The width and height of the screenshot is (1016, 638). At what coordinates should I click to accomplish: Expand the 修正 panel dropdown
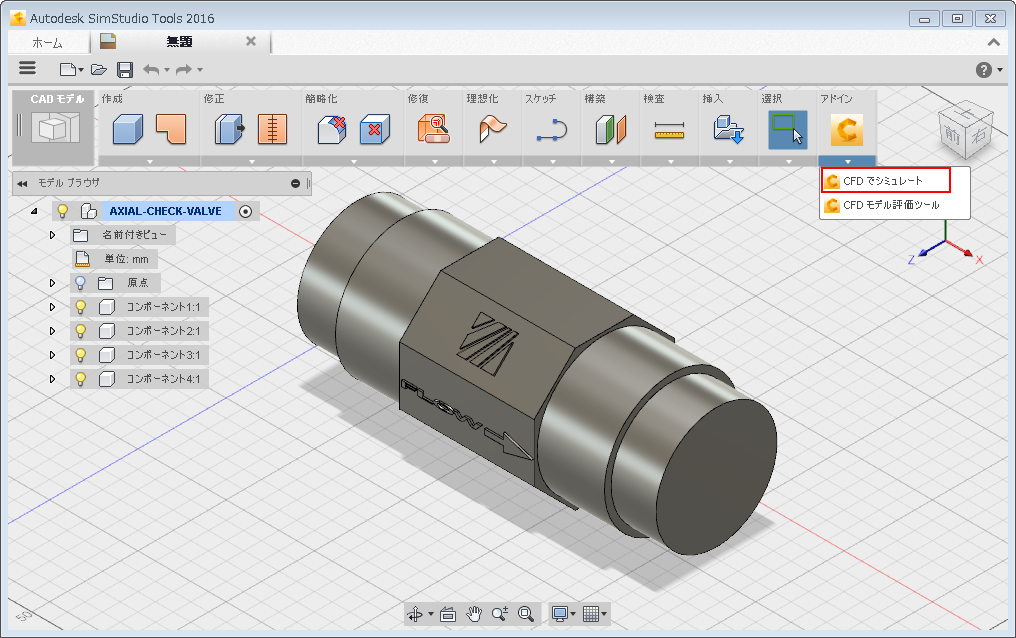click(251, 161)
